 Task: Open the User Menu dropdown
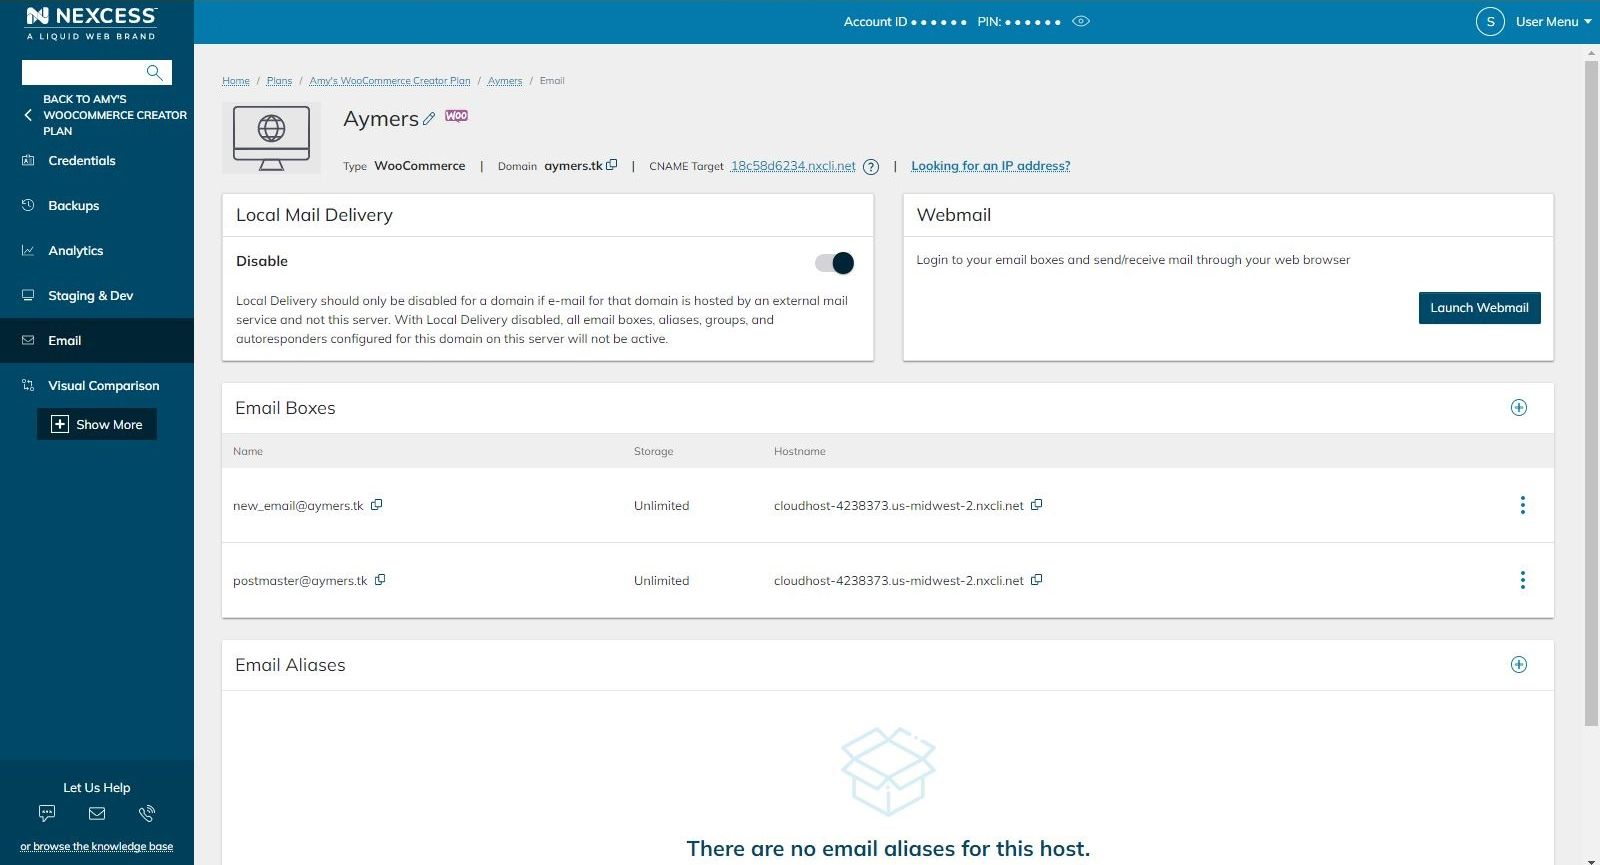(1553, 21)
